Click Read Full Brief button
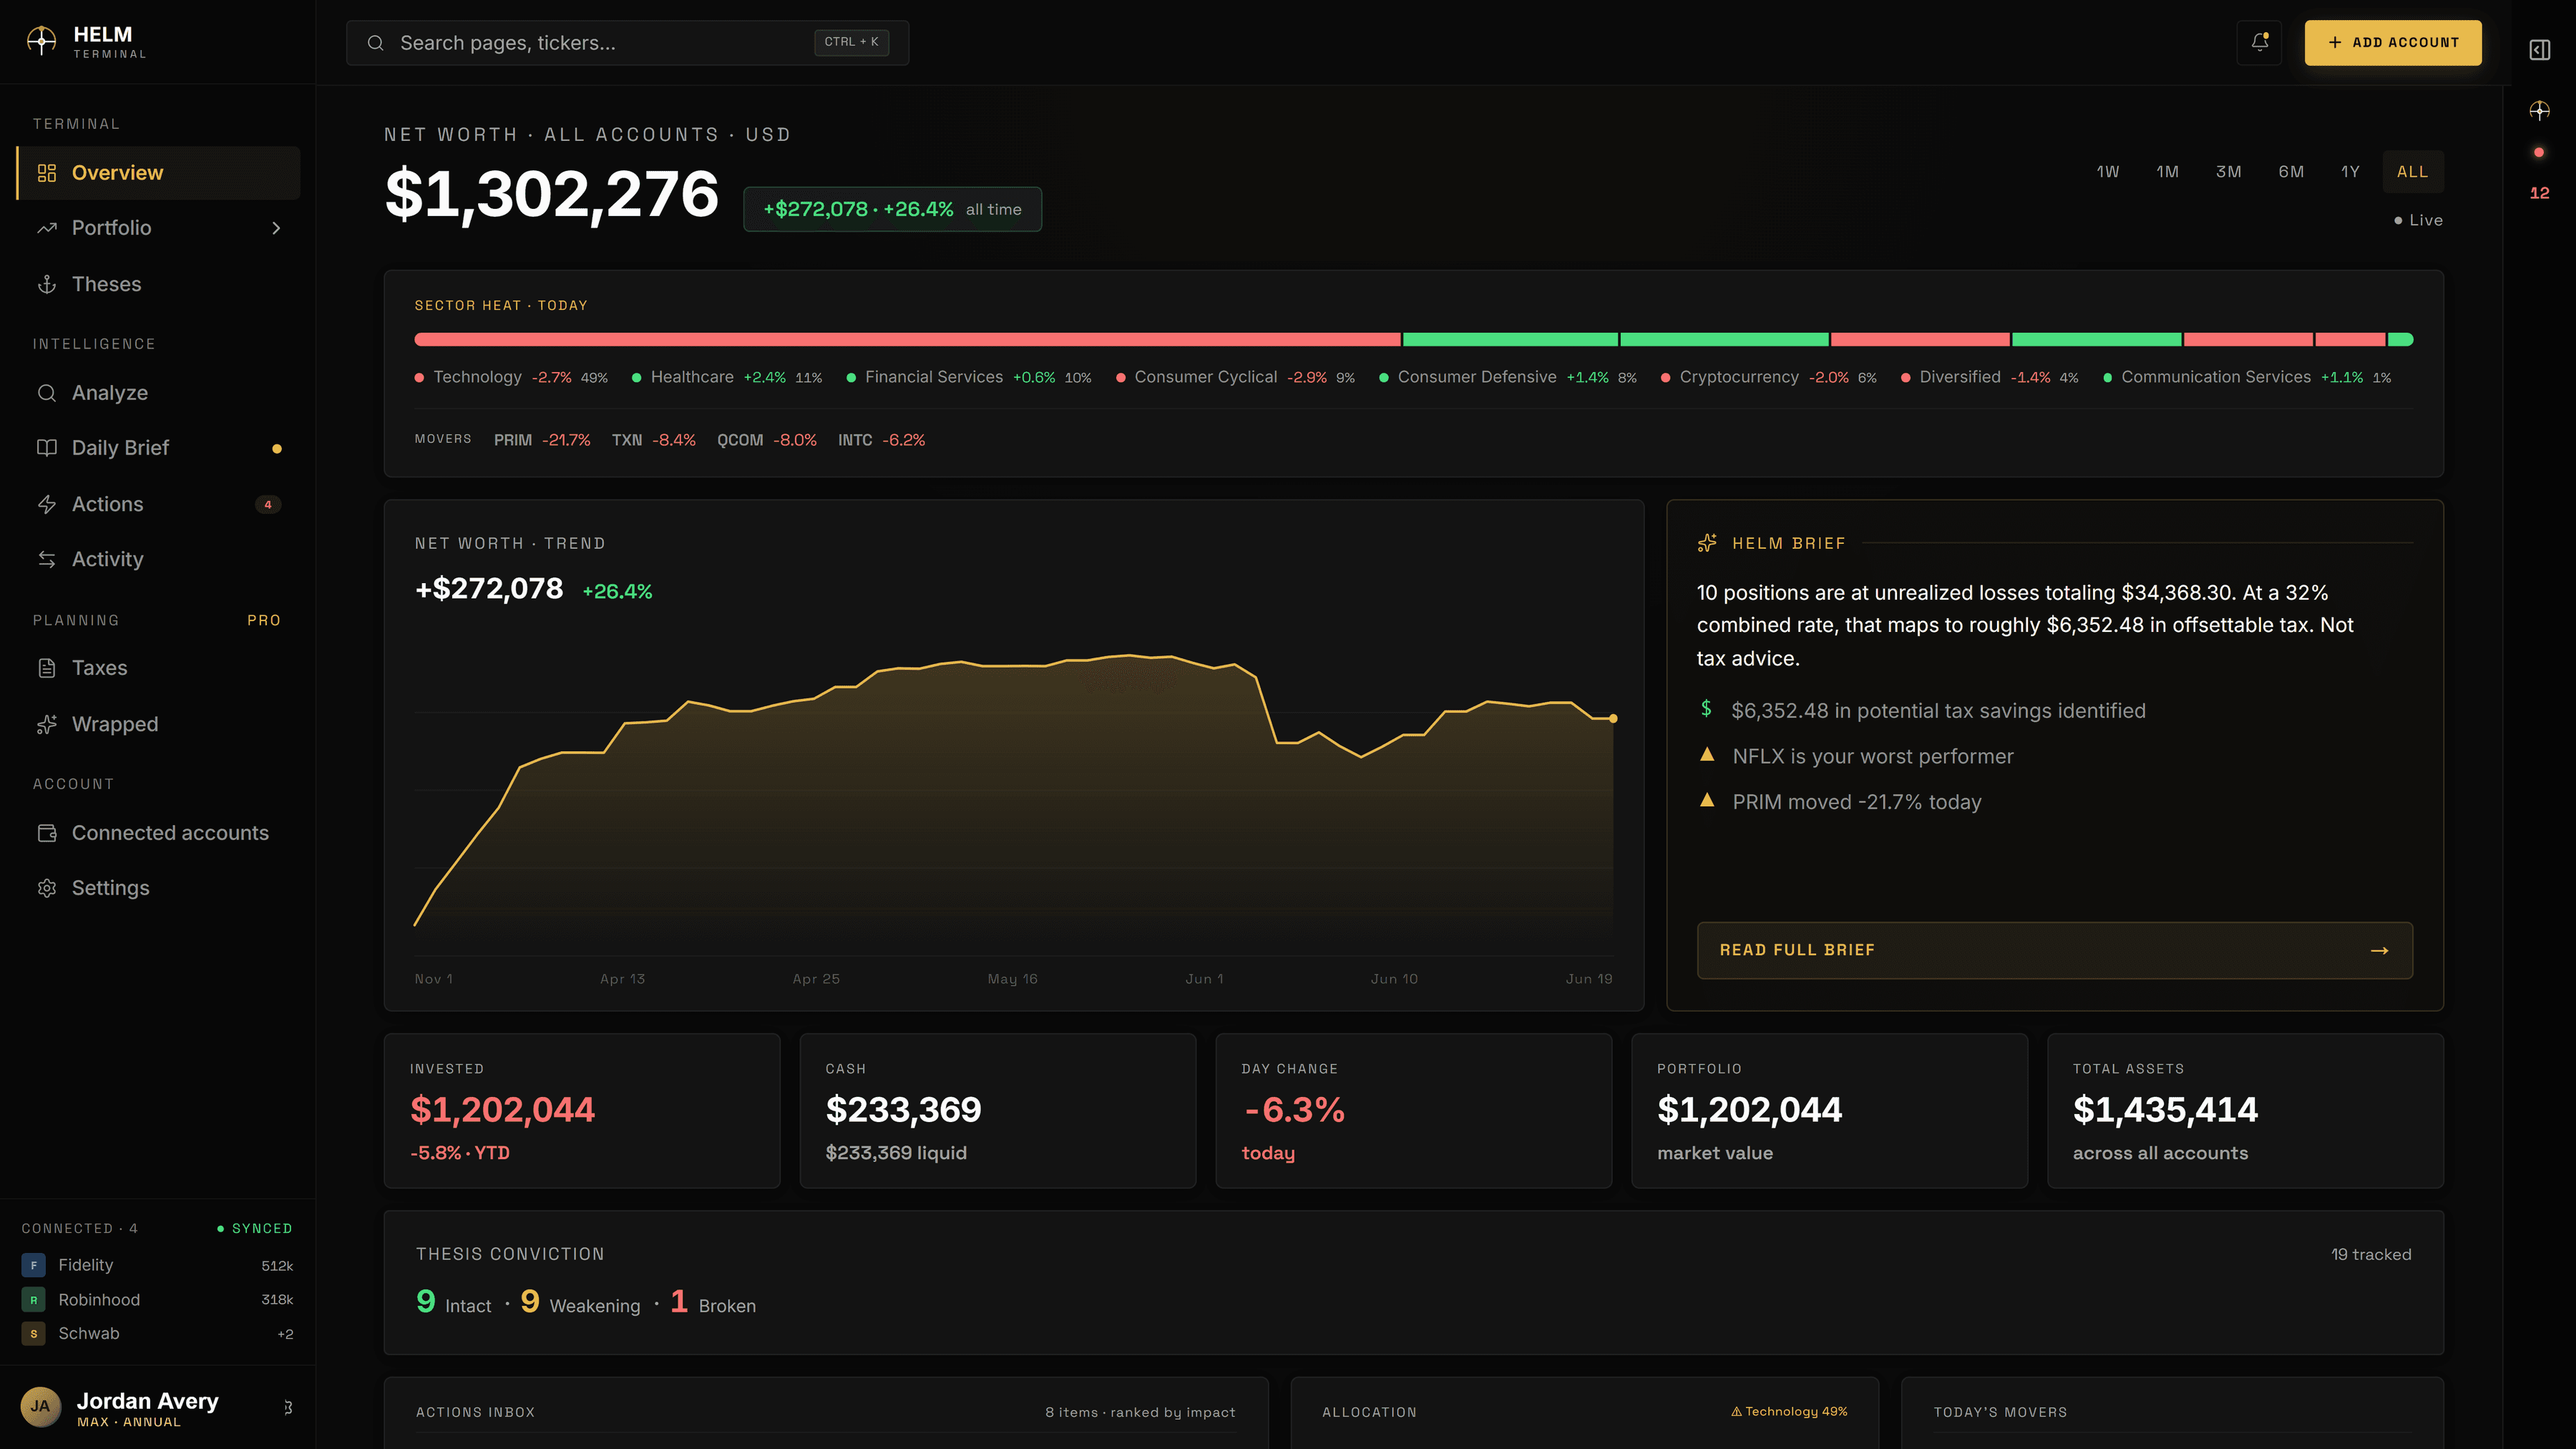This screenshot has width=2576, height=1449. coord(2054,950)
